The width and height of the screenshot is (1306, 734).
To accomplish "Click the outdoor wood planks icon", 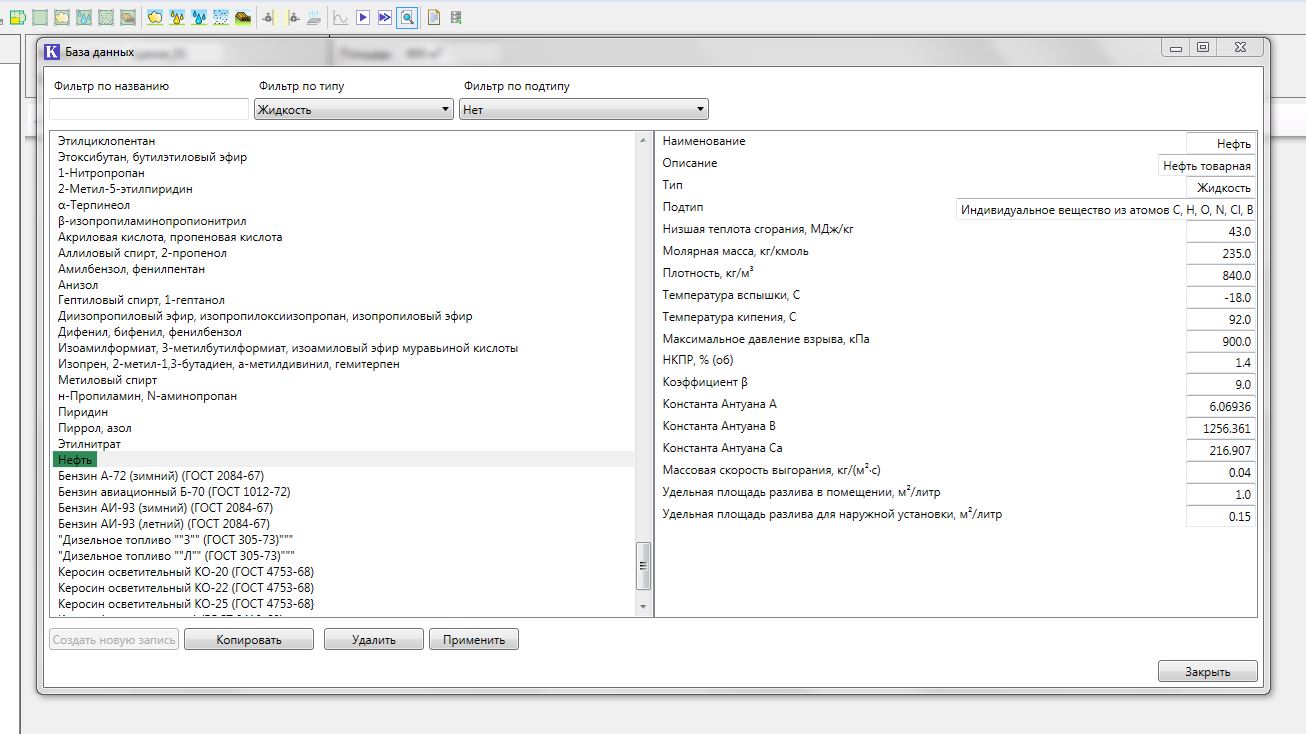I will pyautogui.click(x=243, y=17).
